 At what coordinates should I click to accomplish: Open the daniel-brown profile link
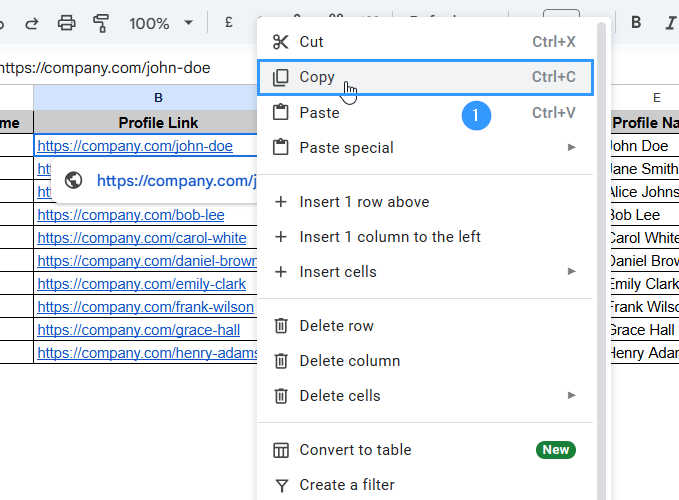[x=147, y=261]
